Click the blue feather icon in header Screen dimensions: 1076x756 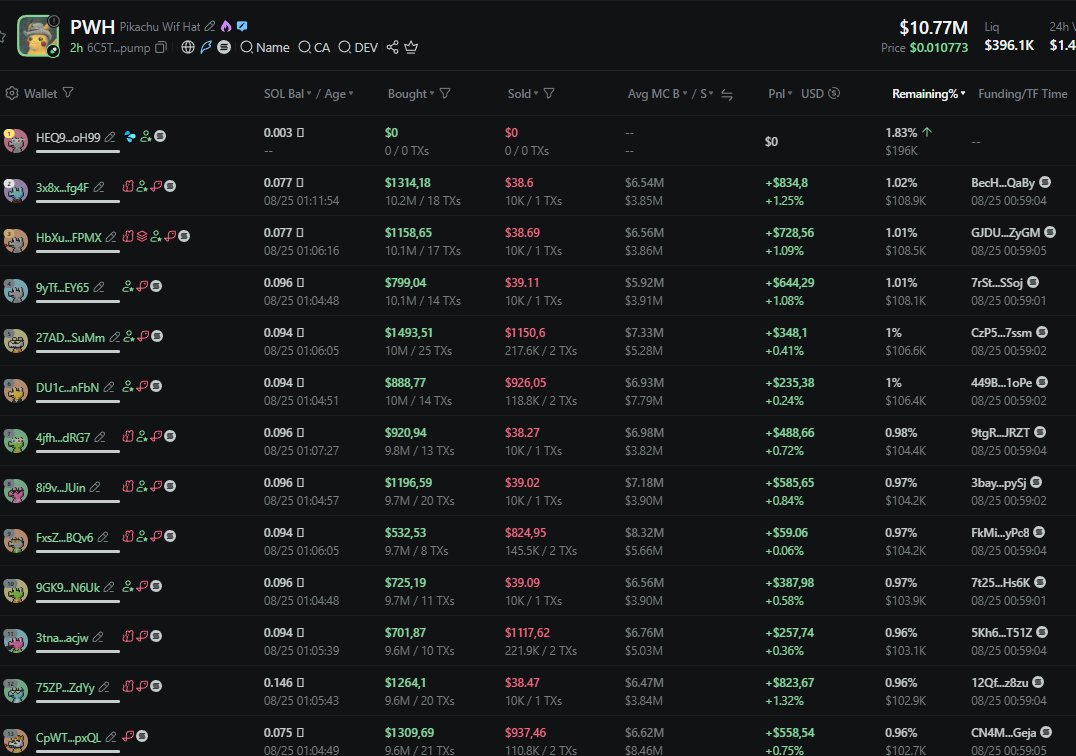pos(206,47)
